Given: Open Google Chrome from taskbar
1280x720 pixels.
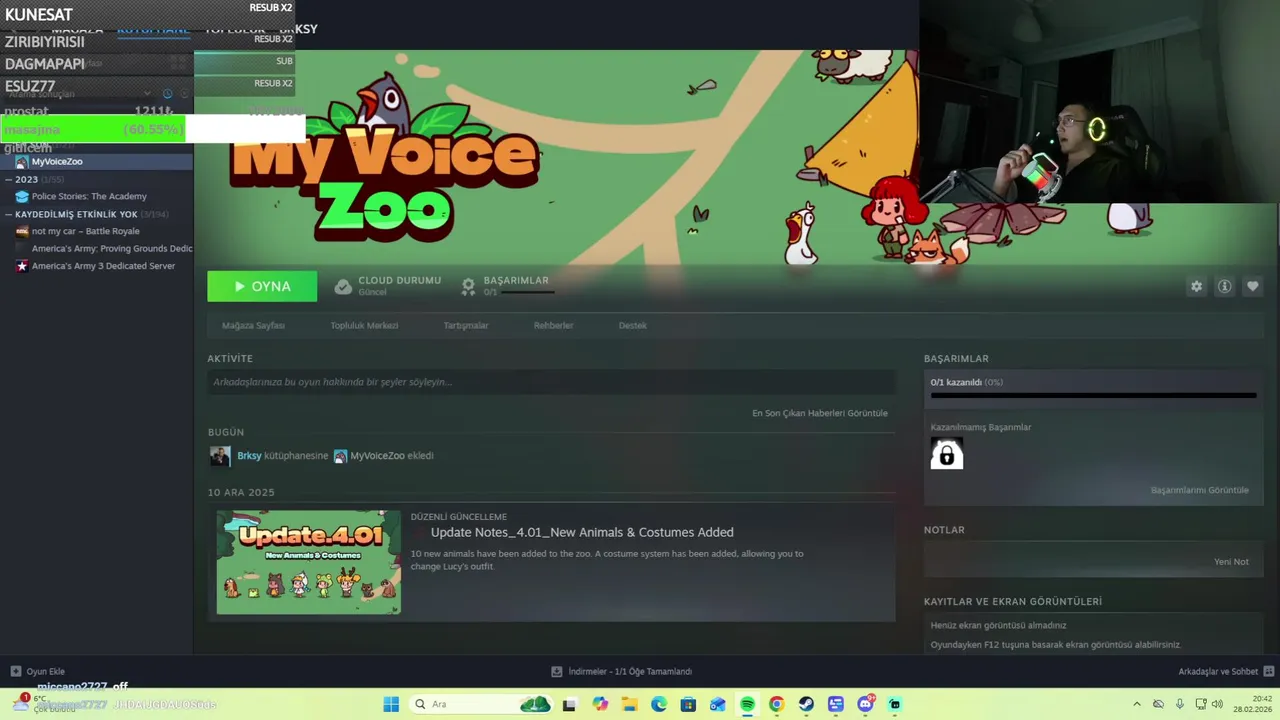Looking at the screenshot, I should [777, 704].
